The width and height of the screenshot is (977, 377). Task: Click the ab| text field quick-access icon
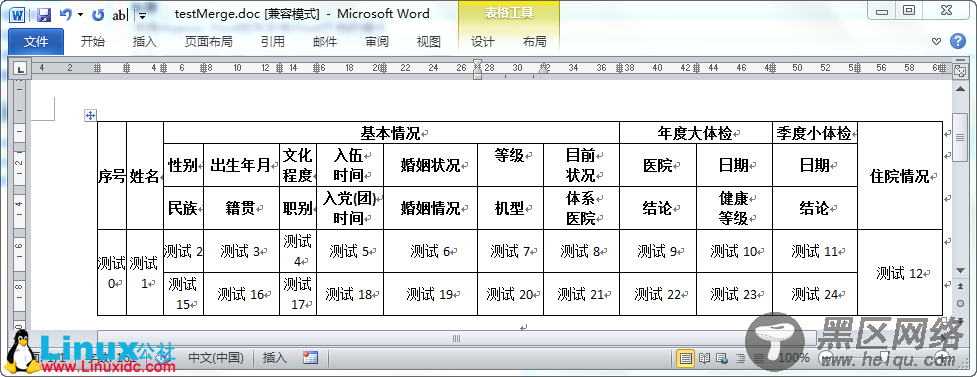tap(120, 15)
